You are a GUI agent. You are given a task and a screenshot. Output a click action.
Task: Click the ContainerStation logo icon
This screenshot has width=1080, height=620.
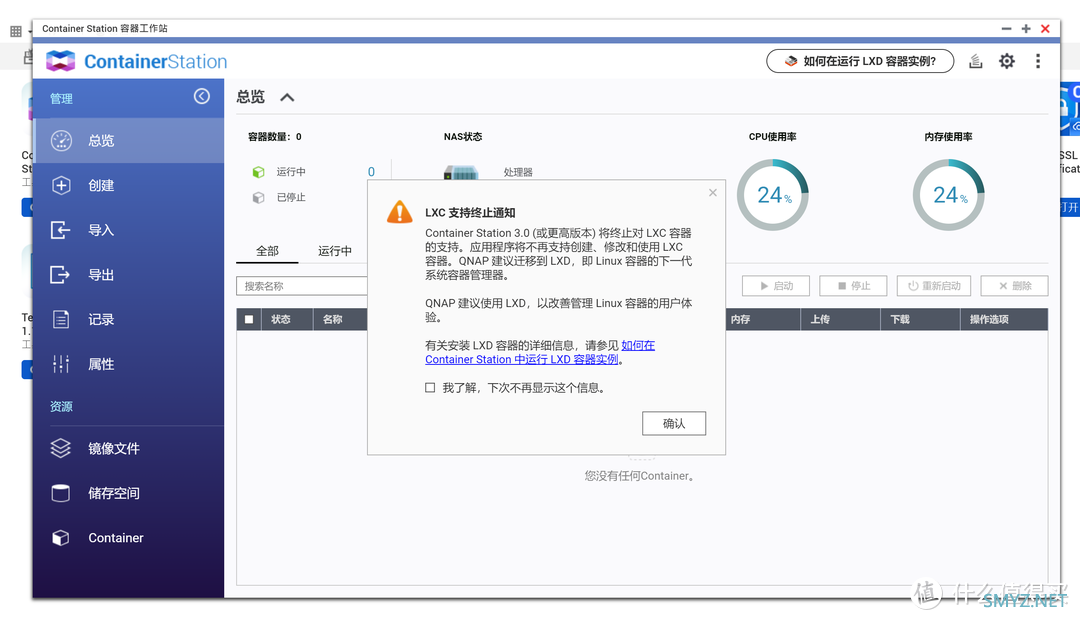pos(61,61)
